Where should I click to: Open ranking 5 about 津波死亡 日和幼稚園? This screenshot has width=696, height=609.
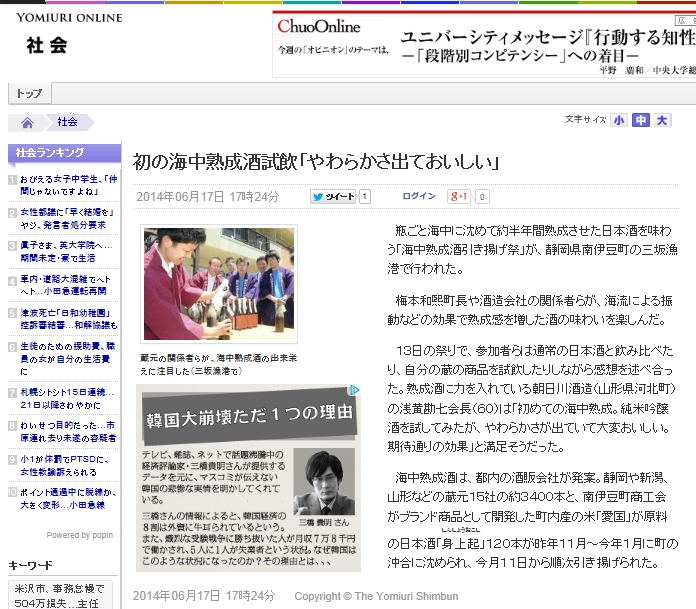coord(68,319)
